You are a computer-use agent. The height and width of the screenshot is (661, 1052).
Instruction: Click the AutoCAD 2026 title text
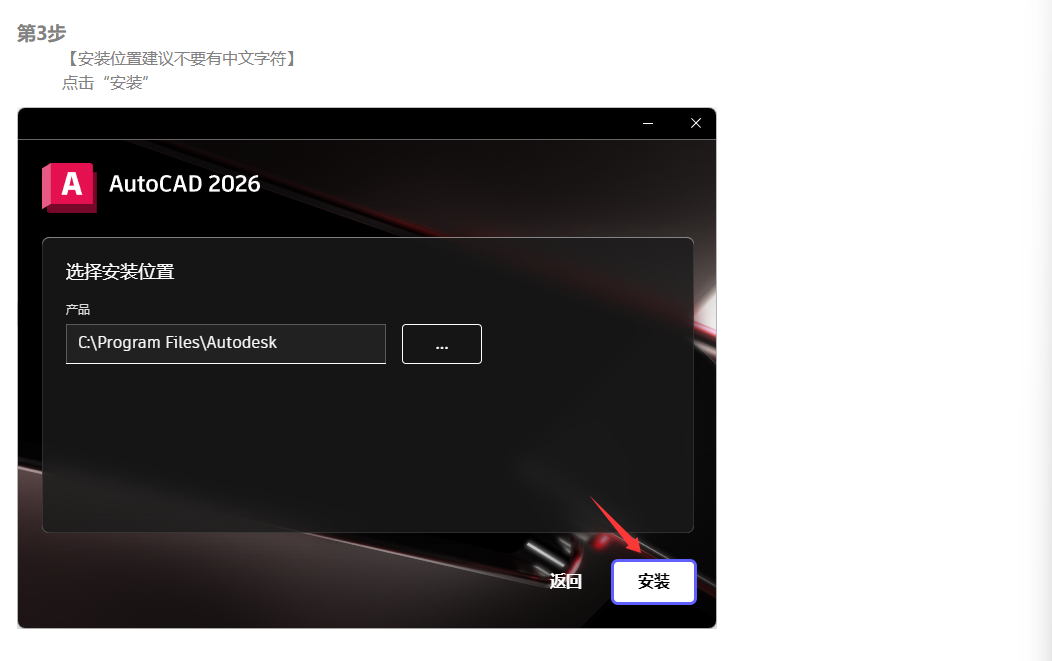[185, 185]
